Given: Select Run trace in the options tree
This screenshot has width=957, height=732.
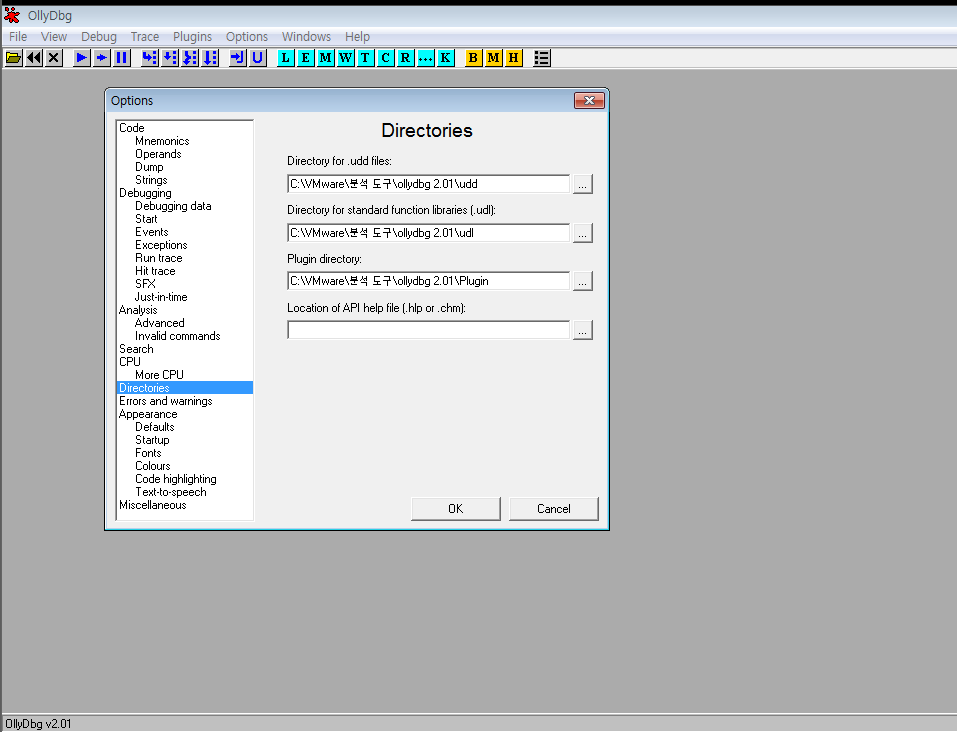Looking at the screenshot, I should click(159, 258).
